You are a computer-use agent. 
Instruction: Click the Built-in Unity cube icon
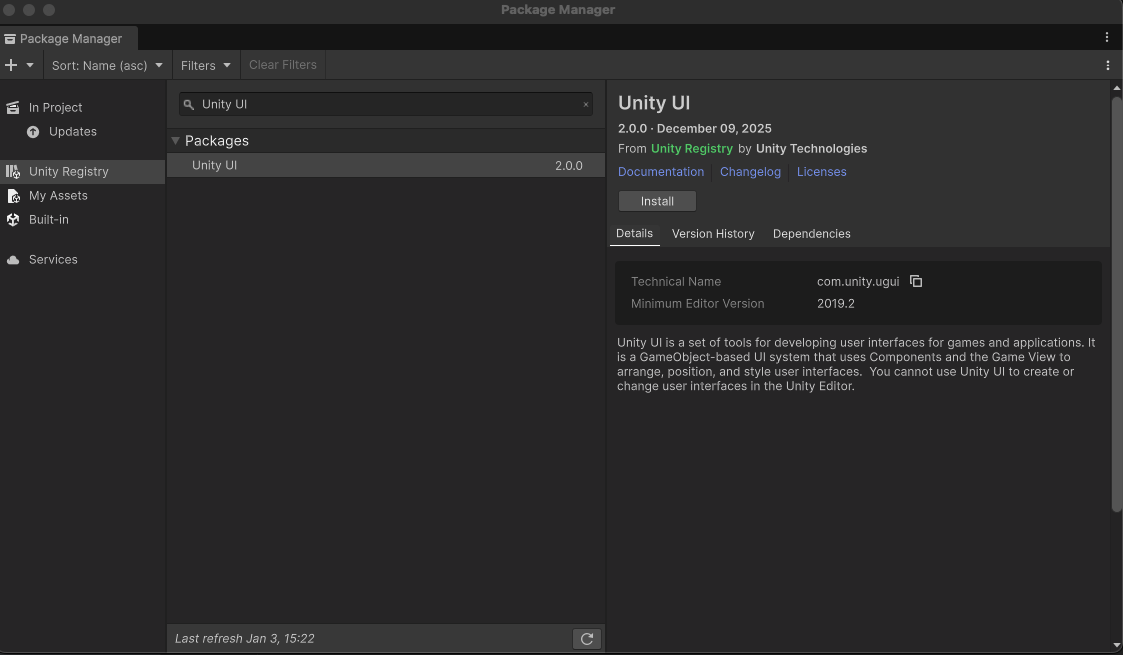(x=13, y=220)
